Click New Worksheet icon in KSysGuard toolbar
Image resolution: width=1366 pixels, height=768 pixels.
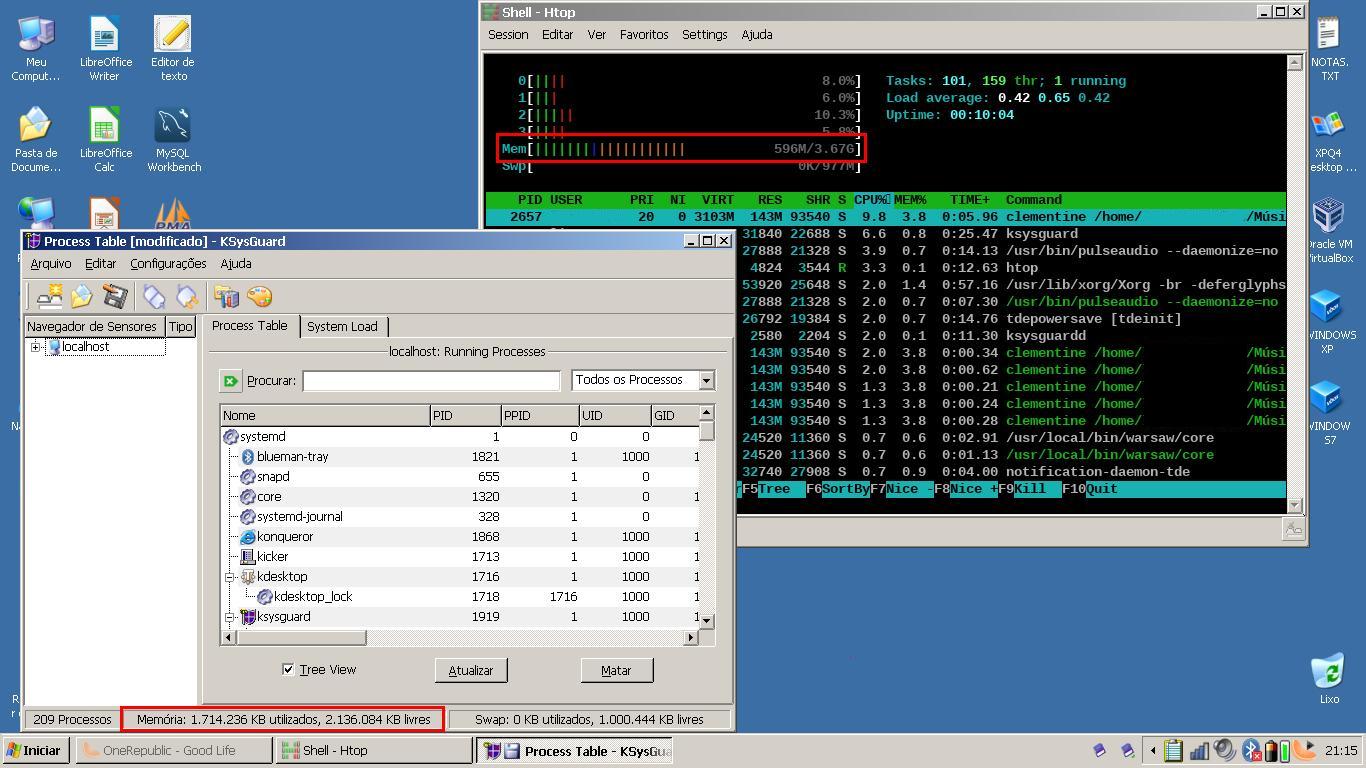pyautogui.click(x=49, y=296)
